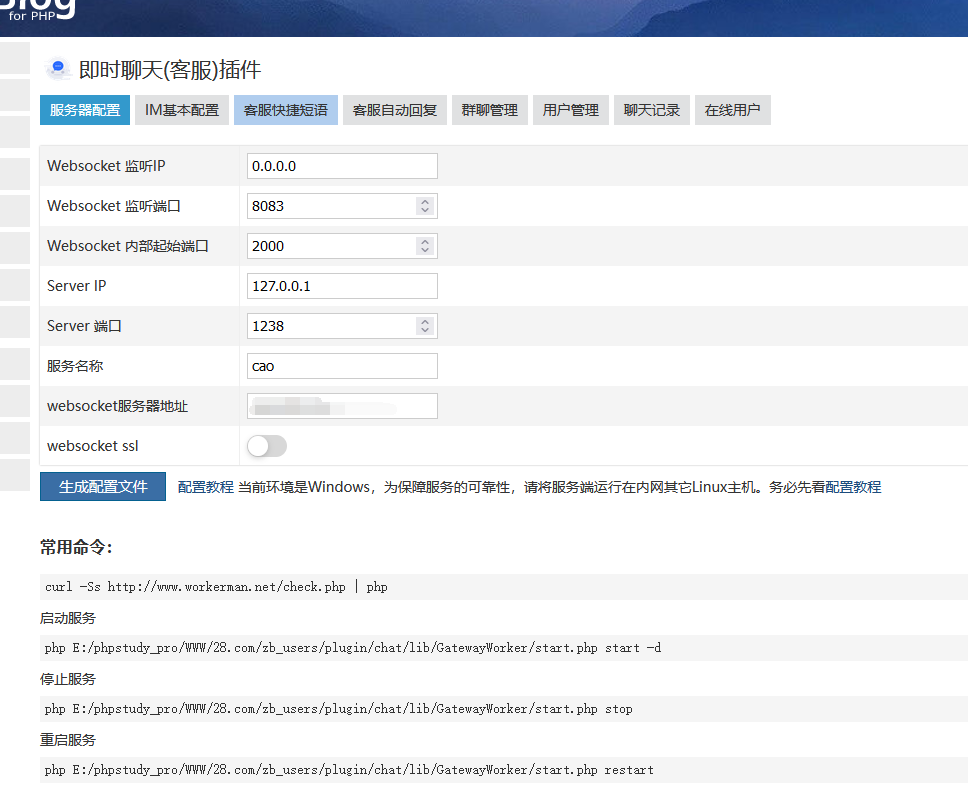Image resolution: width=968 pixels, height=786 pixels.
Task: Click the websocket服务器地址 input field
Action: pyautogui.click(x=342, y=406)
